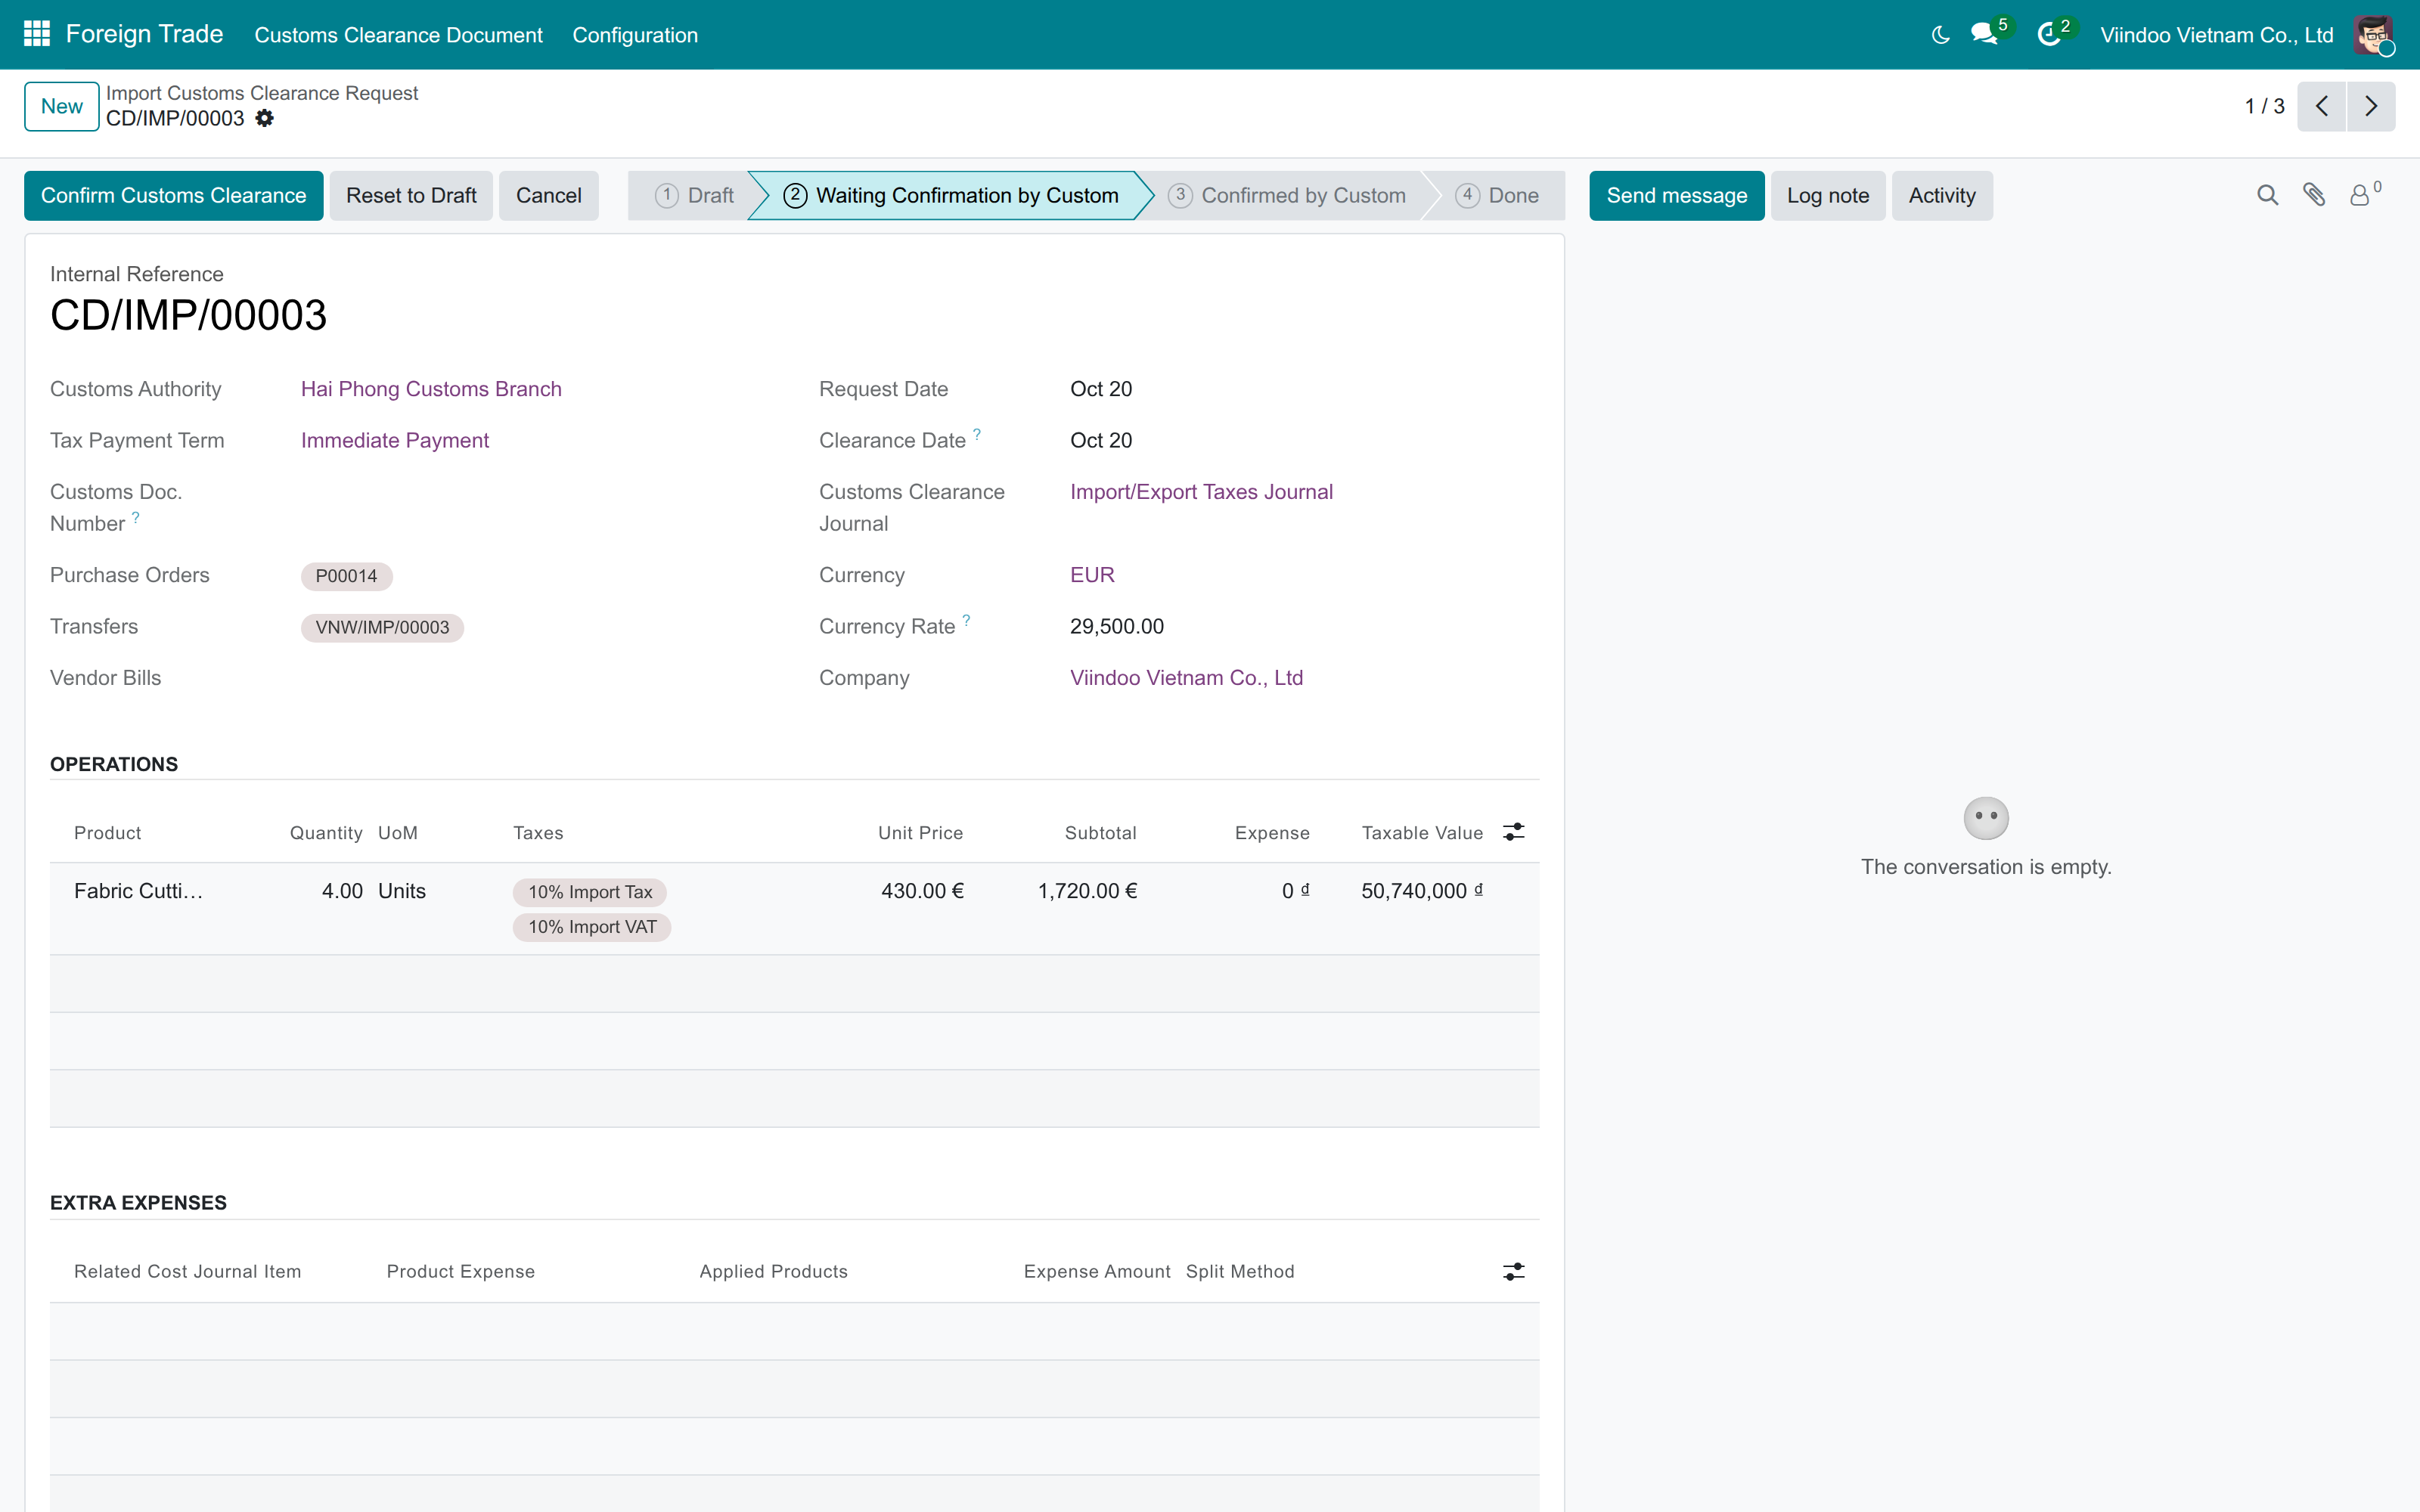Open EUR currency link
2420x1512 pixels.
[1092, 575]
